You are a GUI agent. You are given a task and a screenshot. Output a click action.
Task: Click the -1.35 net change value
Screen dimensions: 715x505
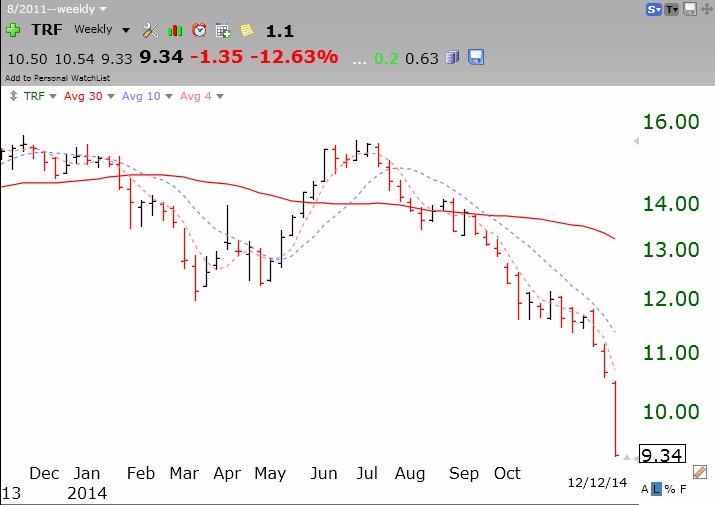216,57
